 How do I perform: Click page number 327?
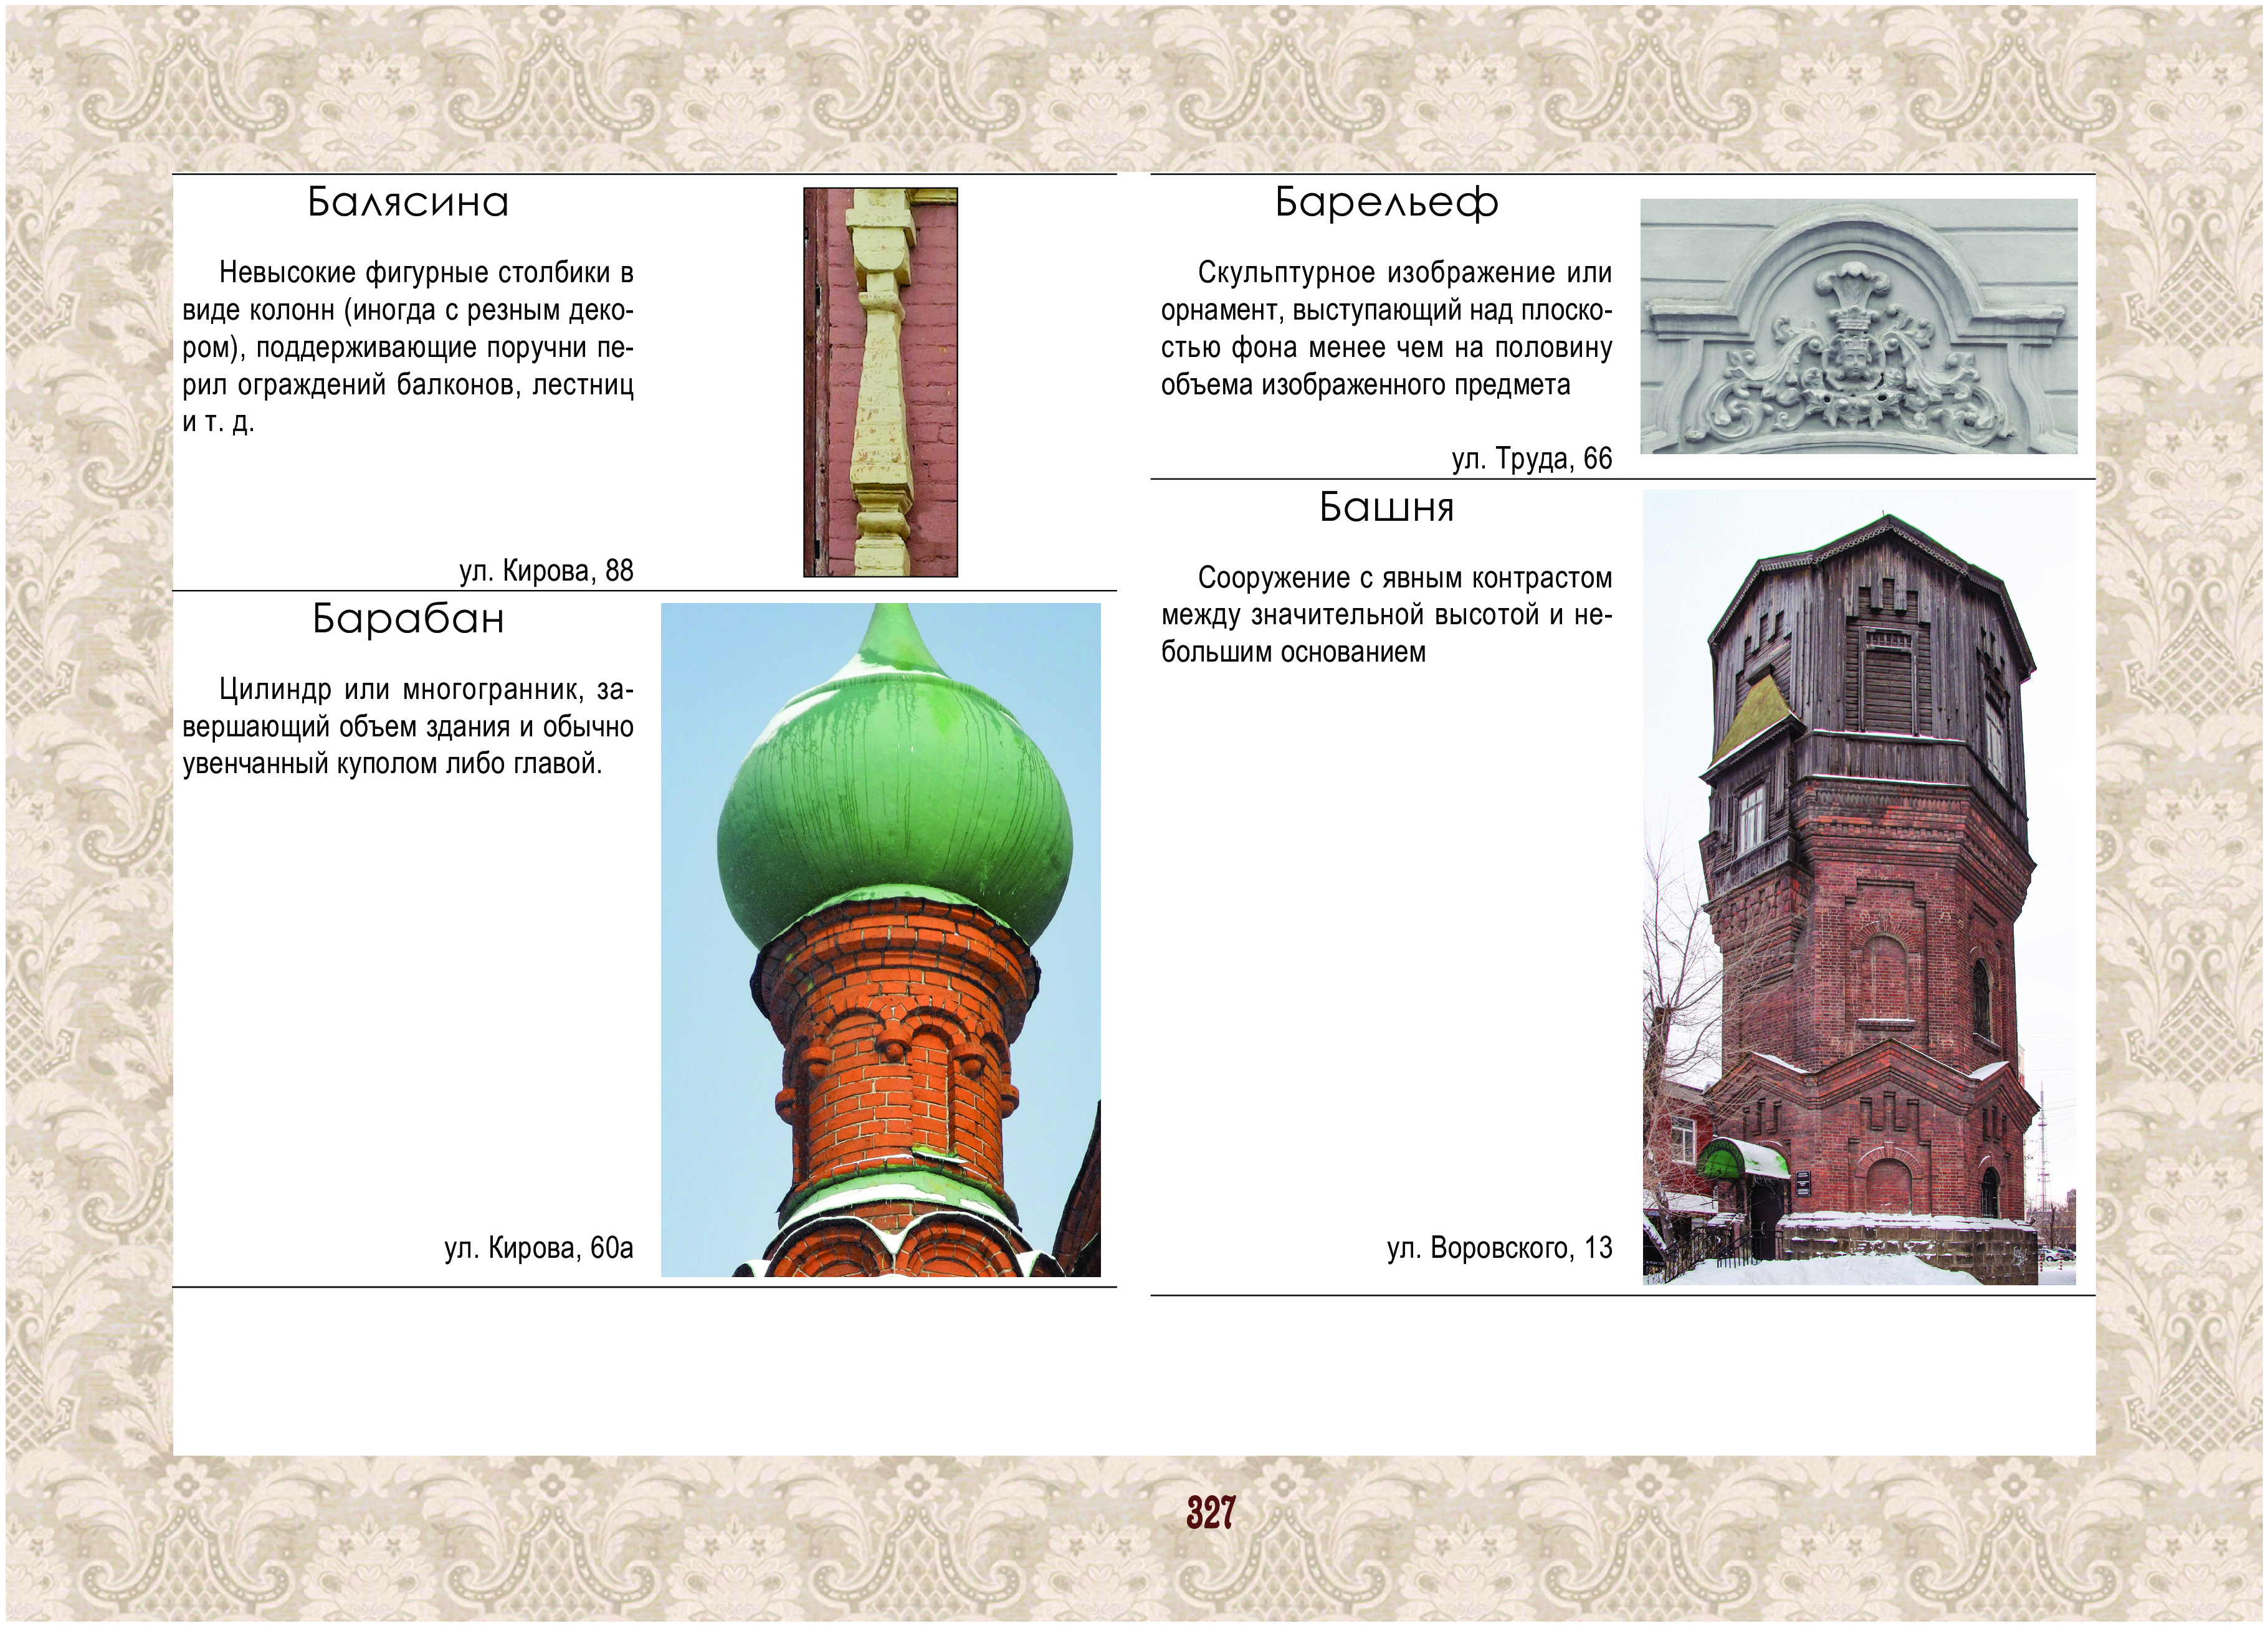1211,1512
